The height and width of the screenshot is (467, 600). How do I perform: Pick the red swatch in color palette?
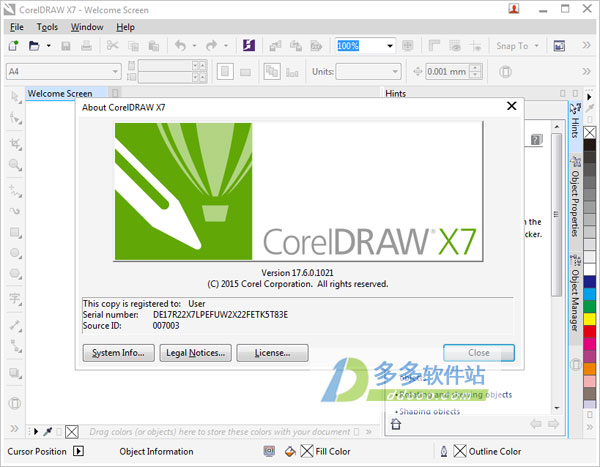pos(589,331)
